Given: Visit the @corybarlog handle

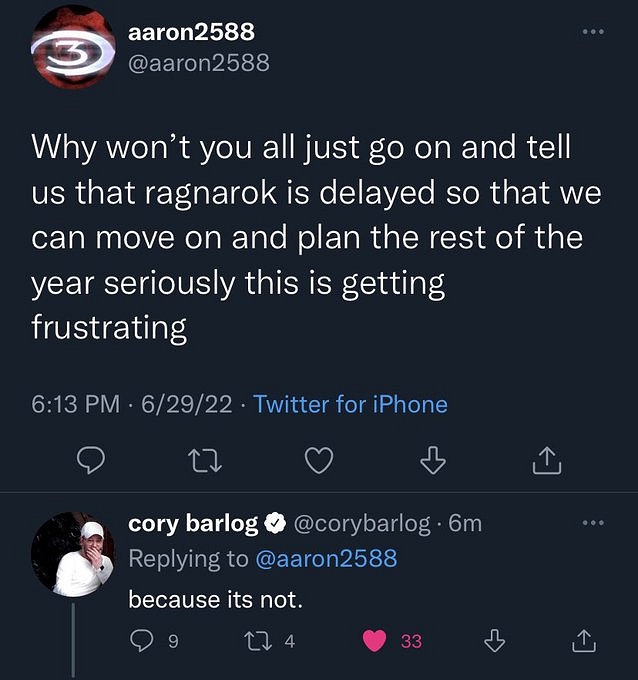Looking at the screenshot, I should pos(363,523).
